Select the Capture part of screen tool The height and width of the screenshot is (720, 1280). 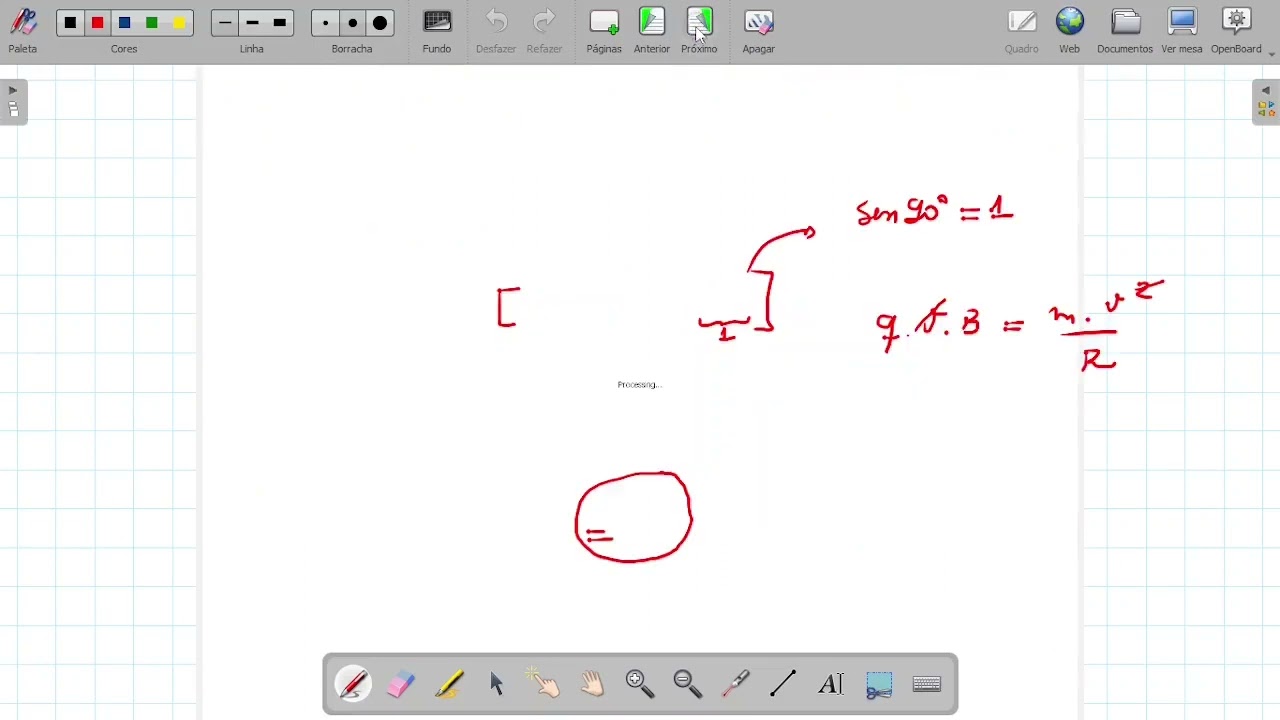click(879, 684)
